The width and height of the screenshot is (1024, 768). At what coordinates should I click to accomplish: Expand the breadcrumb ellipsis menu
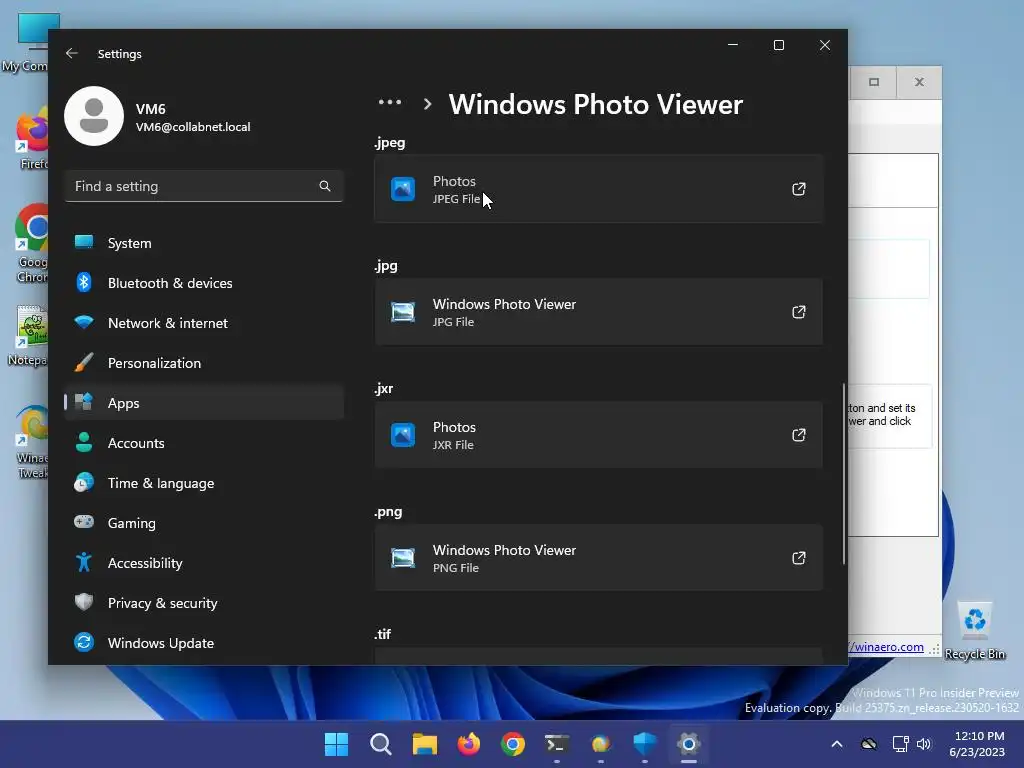390,103
